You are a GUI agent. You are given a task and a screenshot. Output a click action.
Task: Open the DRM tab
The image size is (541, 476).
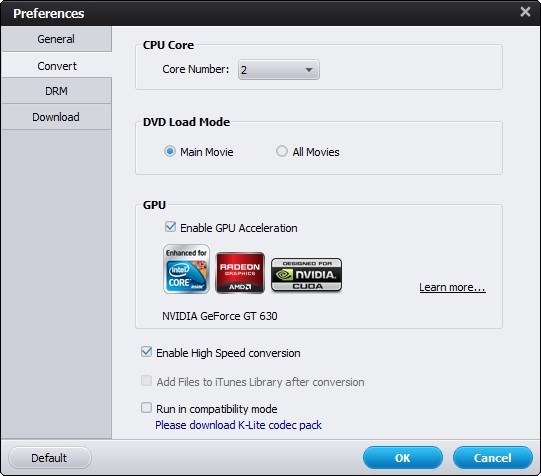tap(56, 91)
